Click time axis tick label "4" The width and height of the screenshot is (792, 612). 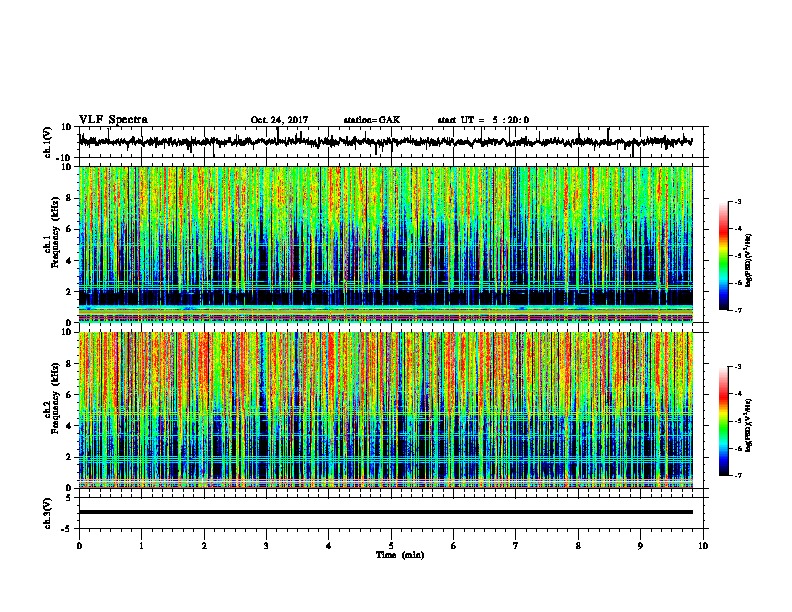click(x=329, y=546)
